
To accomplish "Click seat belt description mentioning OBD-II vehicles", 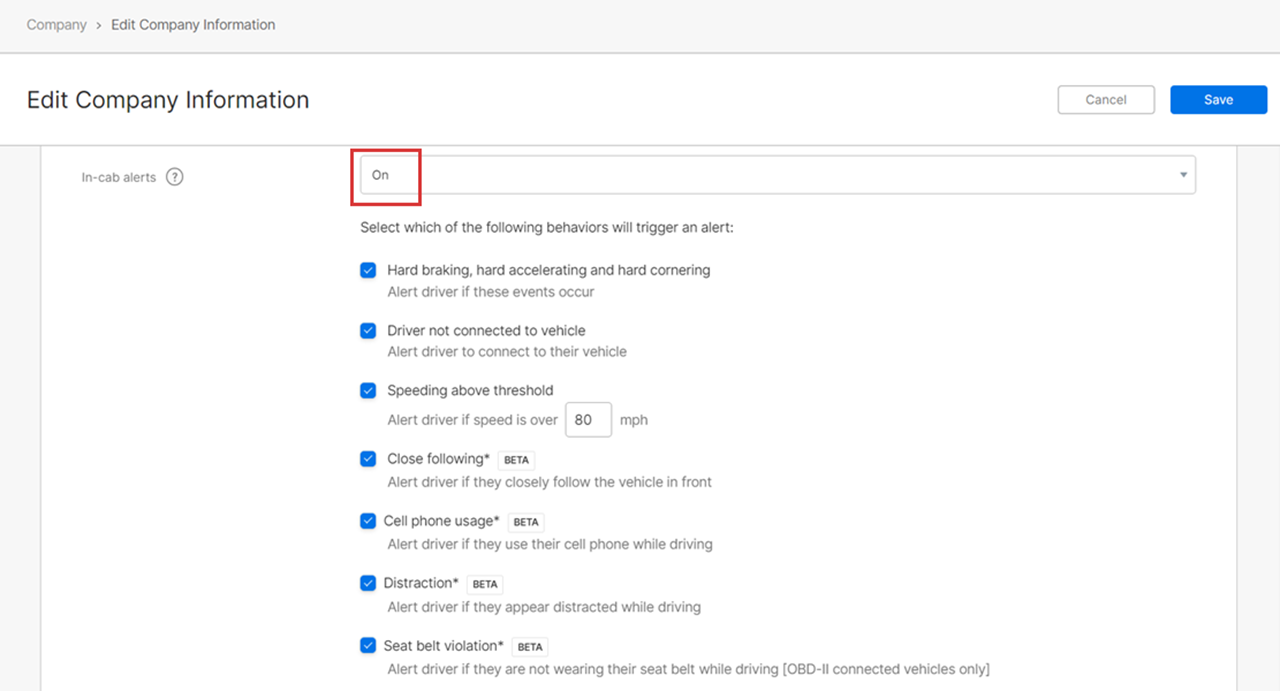I will click(x=688, y=669).
